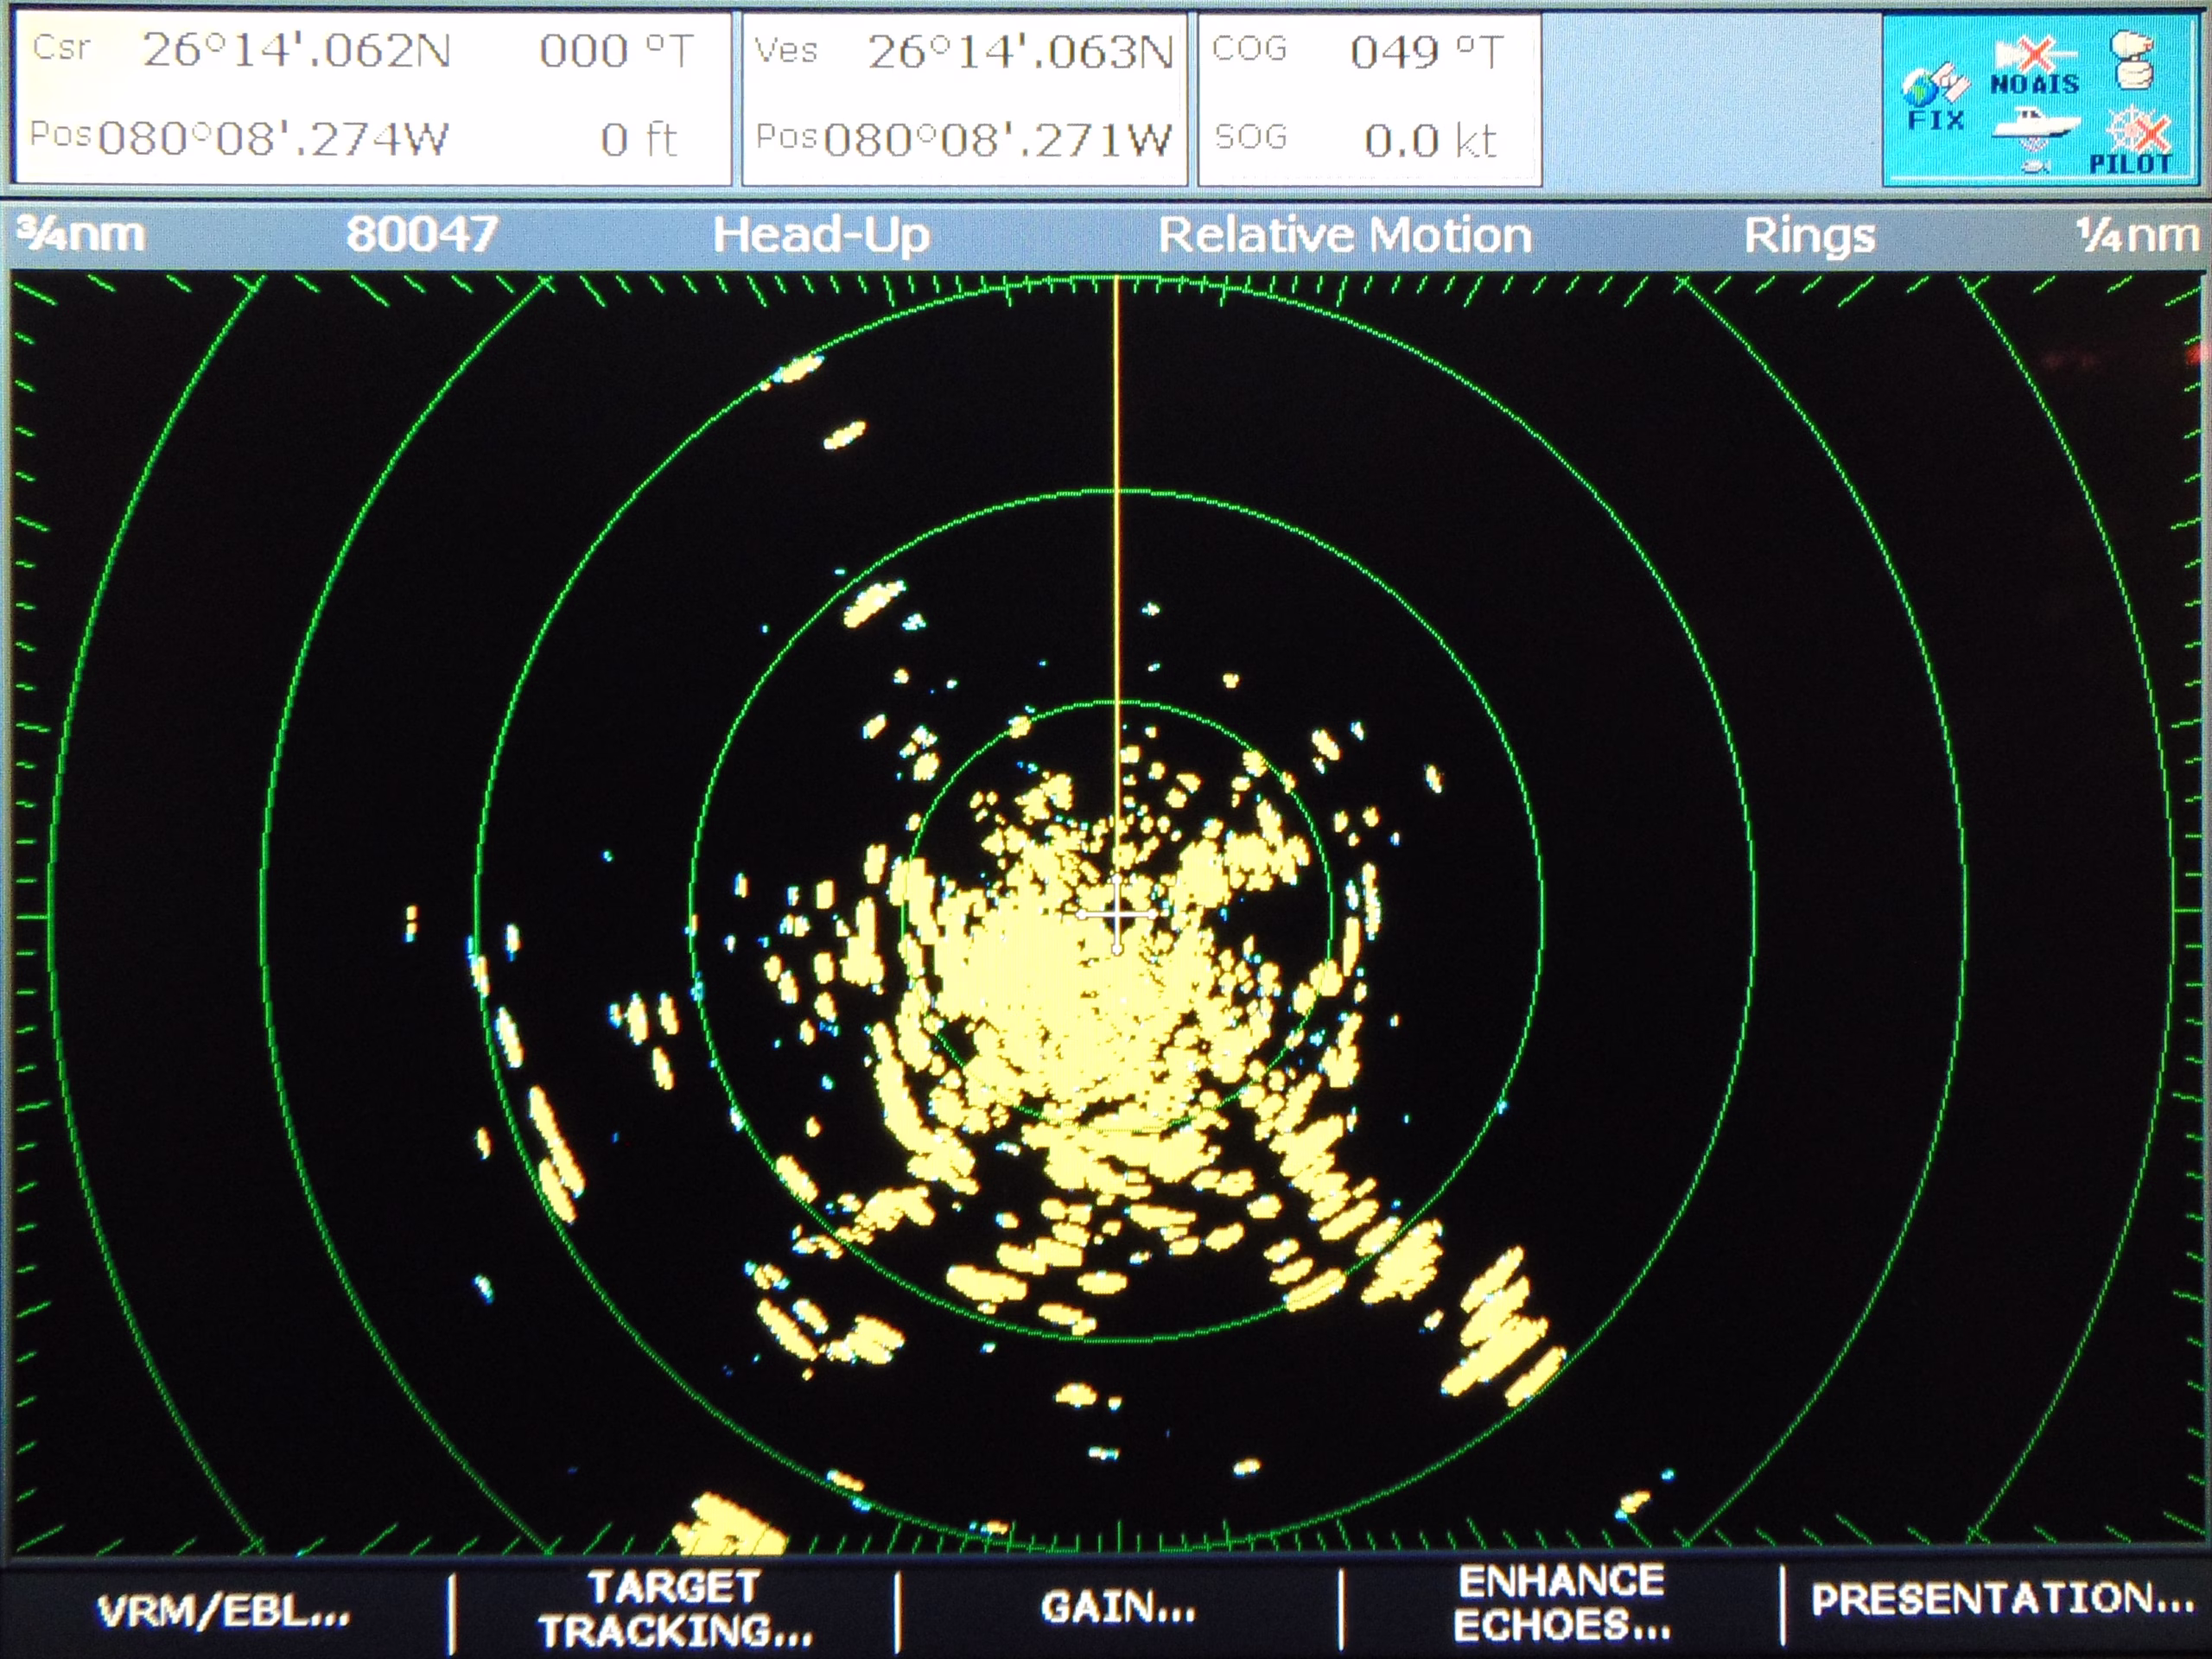Open the Target Tracking softkey menu
Image resolution: width=2212 pixels, height=1659 pixels.
pos(675,1608)
